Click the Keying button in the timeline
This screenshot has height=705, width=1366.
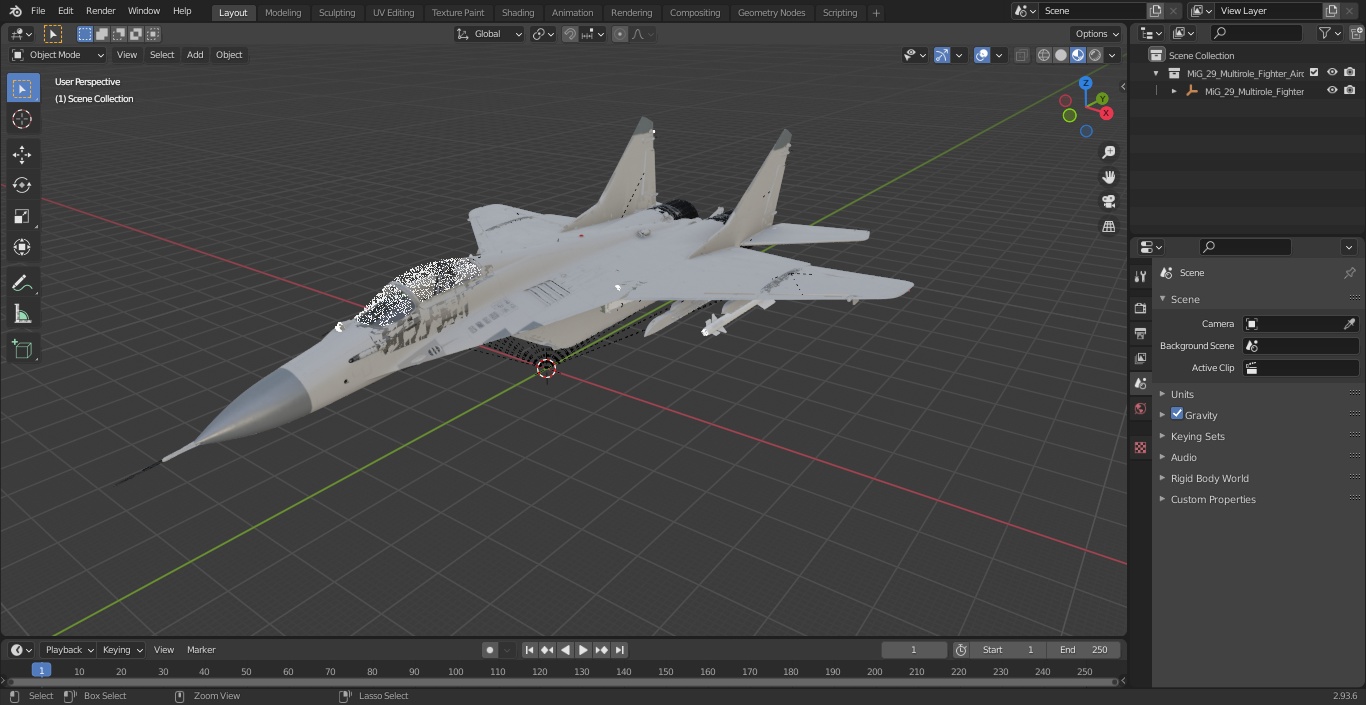[x=121, y=650]
